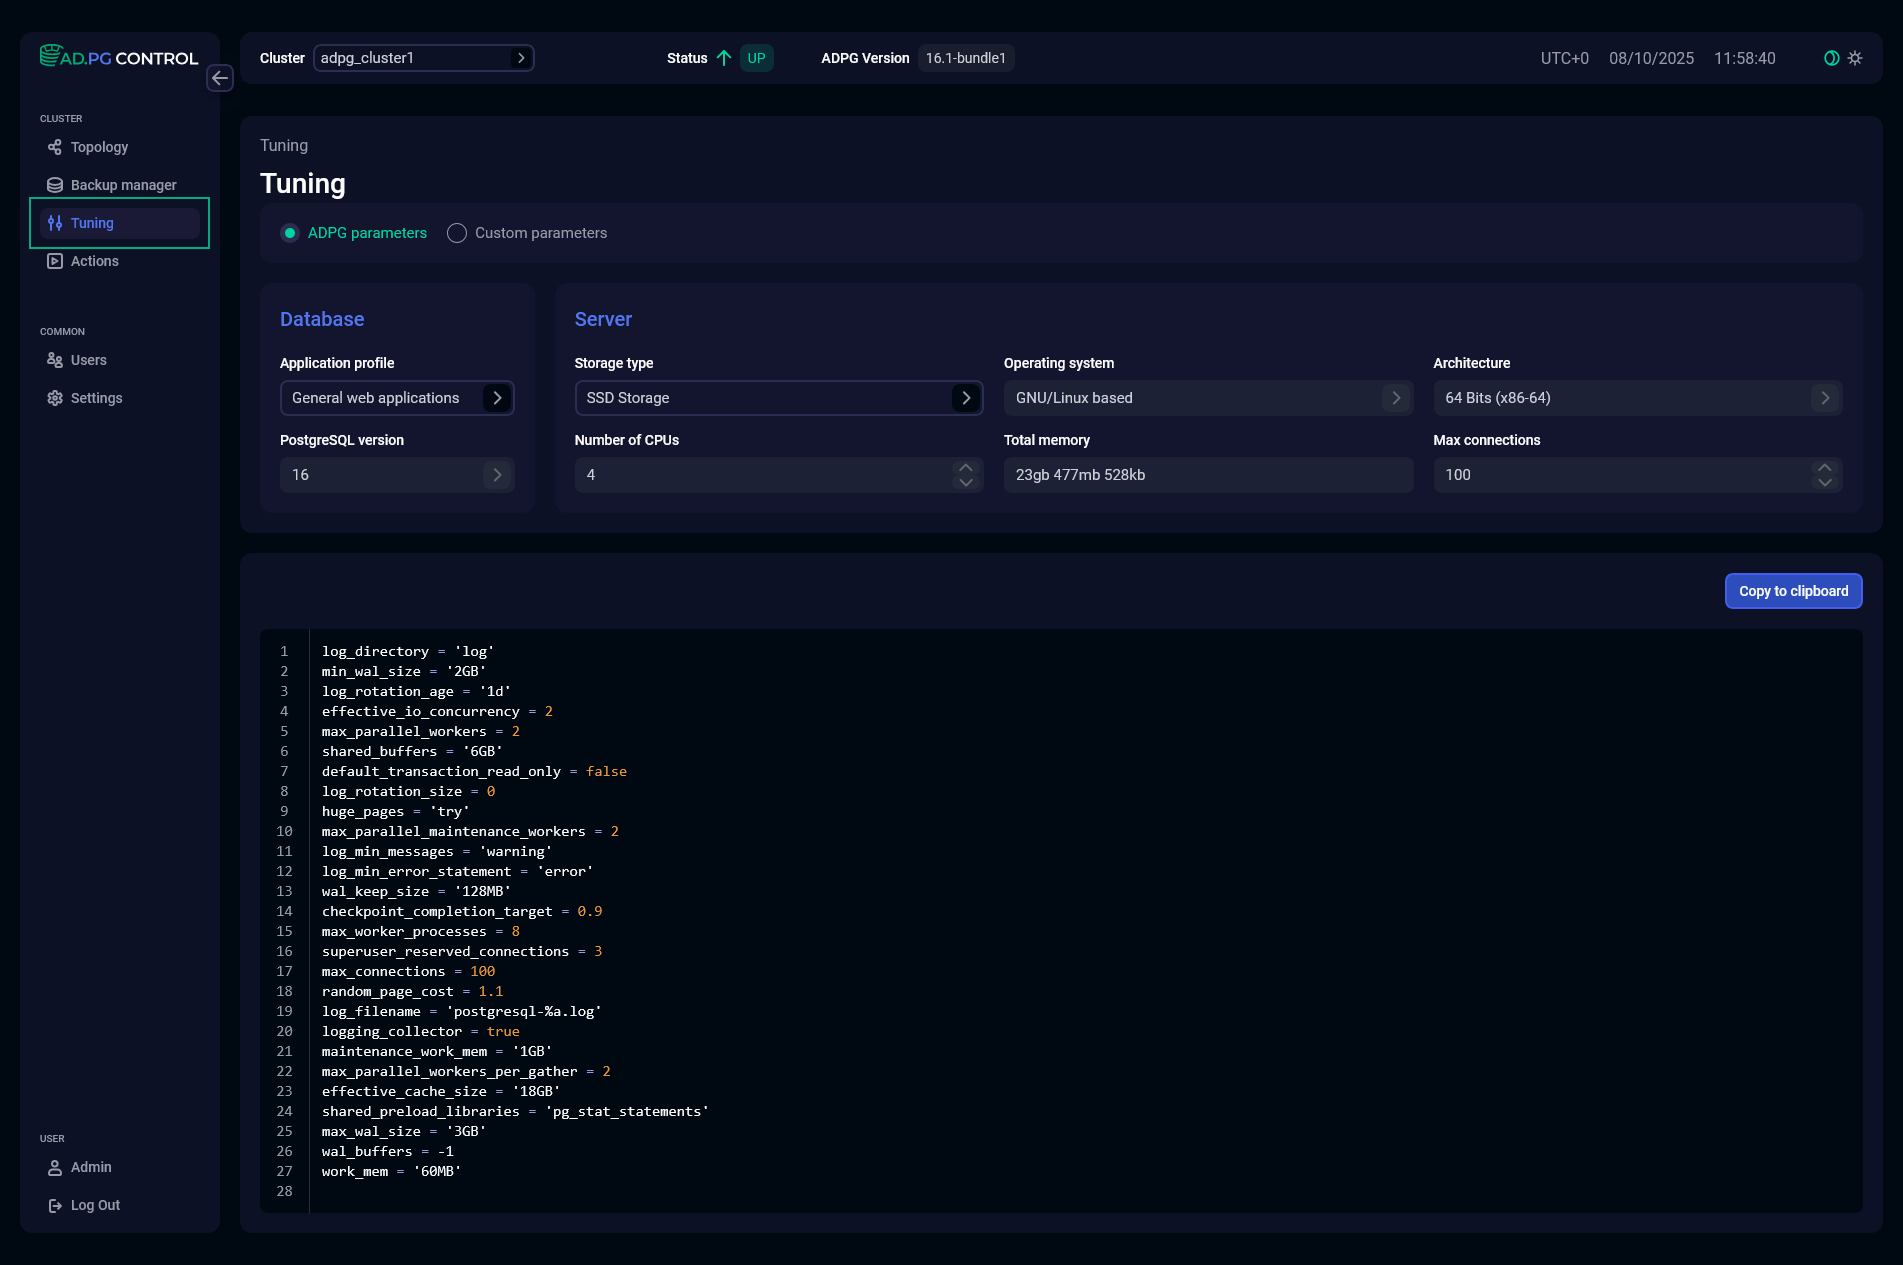Toggle dark mode with the contrast icon

pyautogui.click(x=1830, y=58)
